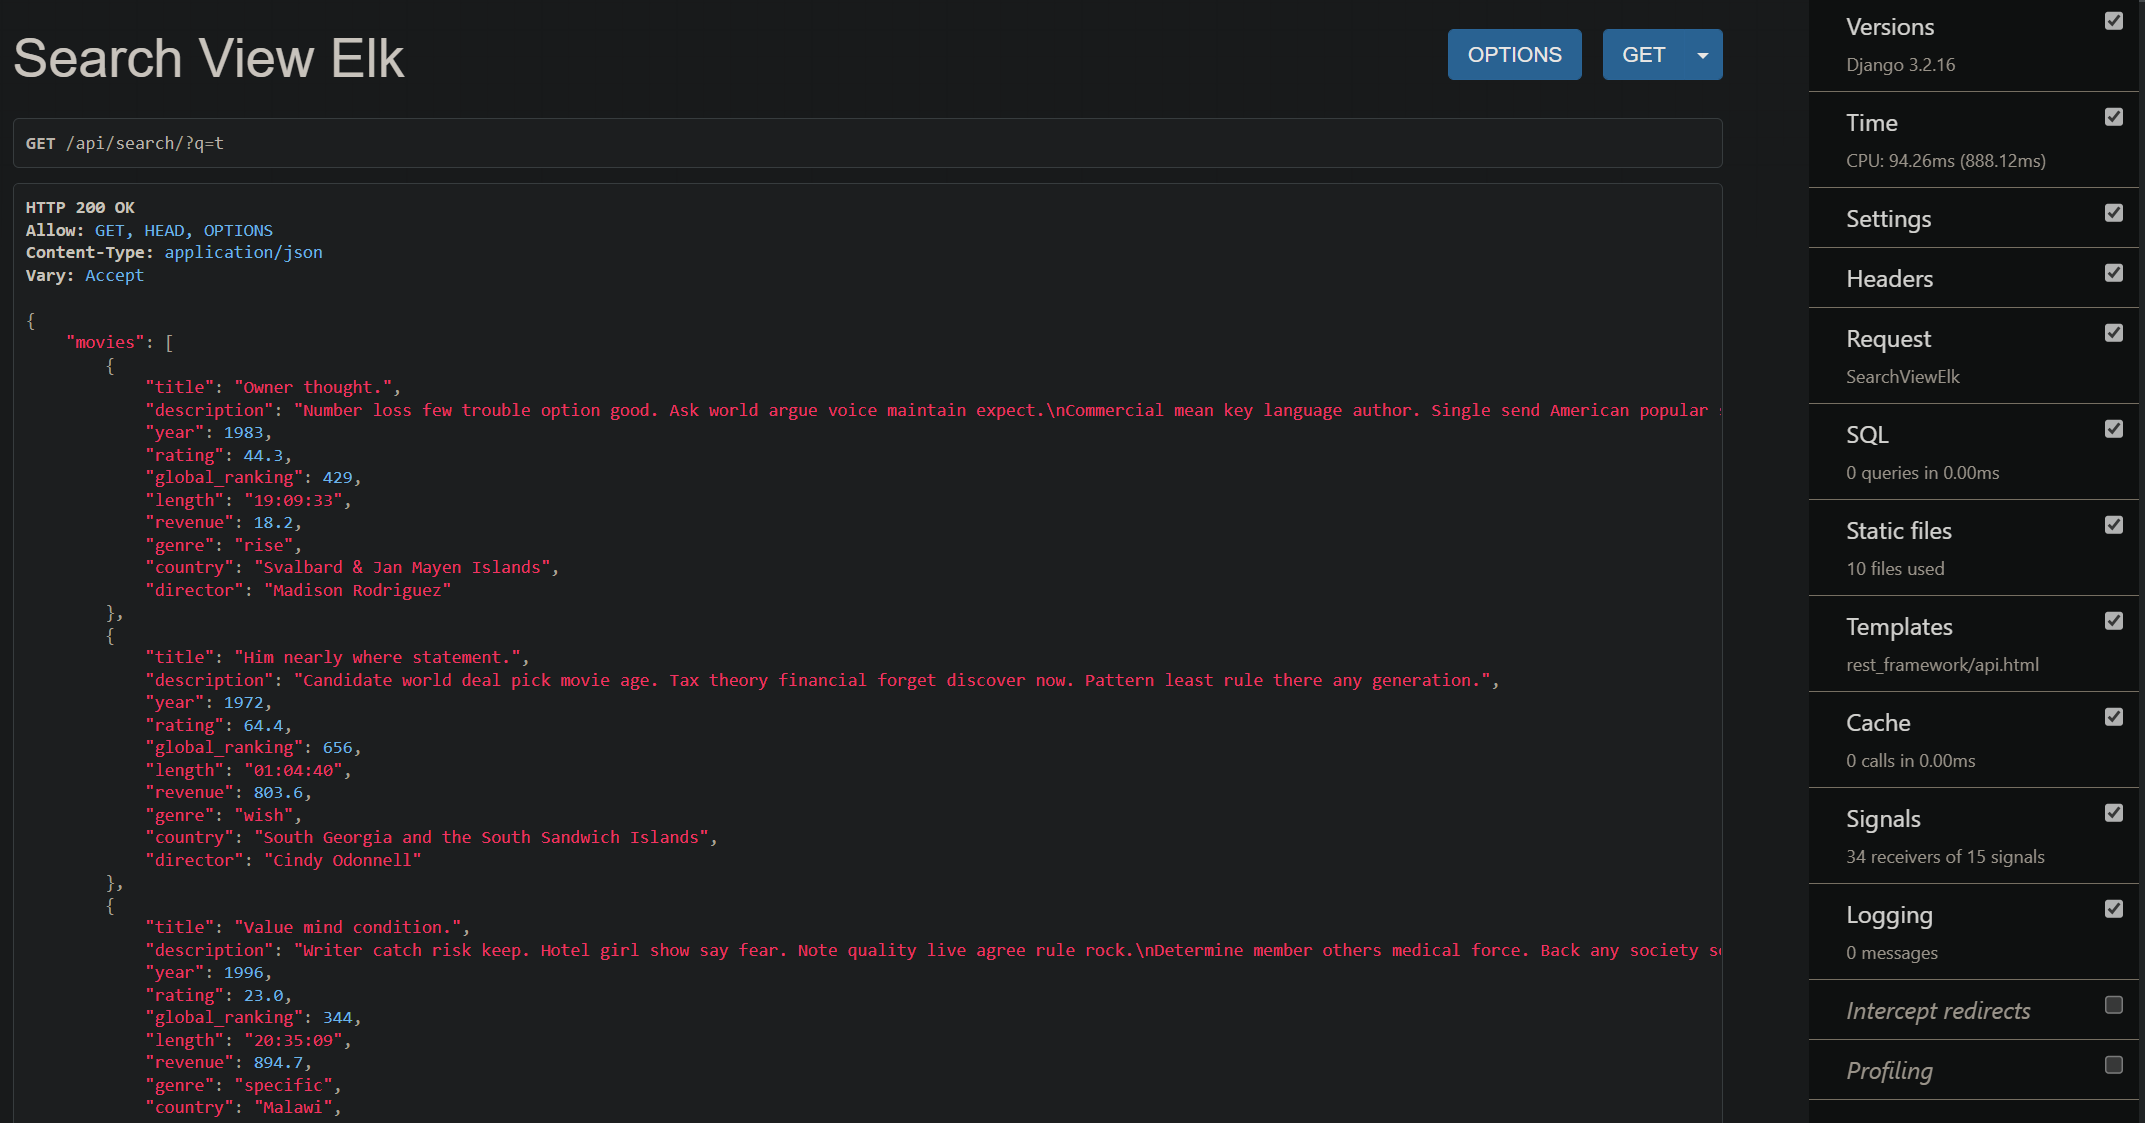Click the GET request button
This screenshot has width=2145, height=1123.
pyautogui.click(x=1643, y=55)
